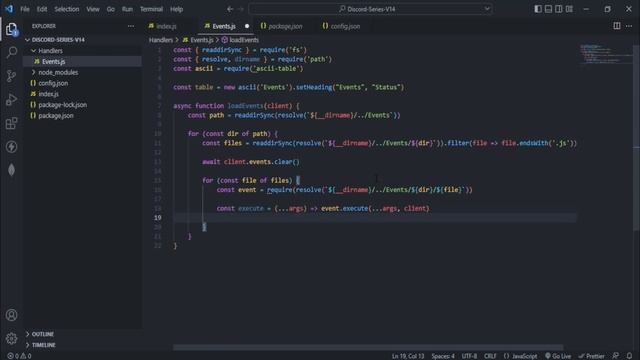This screenshot has width=640, height=360.
Task: Open the Go menu
Action: pyautogui.click(x=111, y=9)
